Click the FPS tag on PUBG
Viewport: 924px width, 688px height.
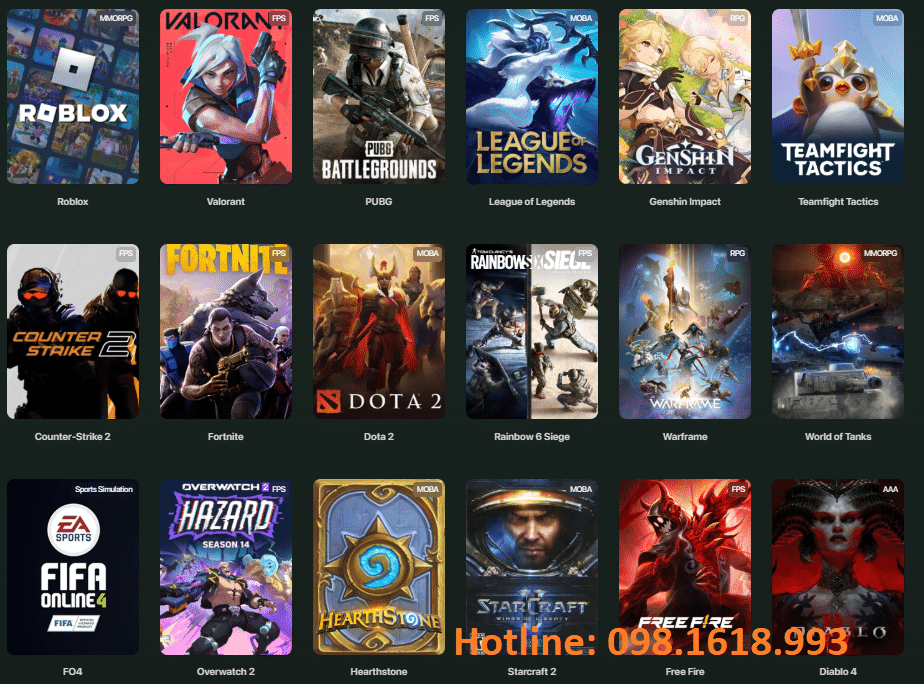[432, 18]
